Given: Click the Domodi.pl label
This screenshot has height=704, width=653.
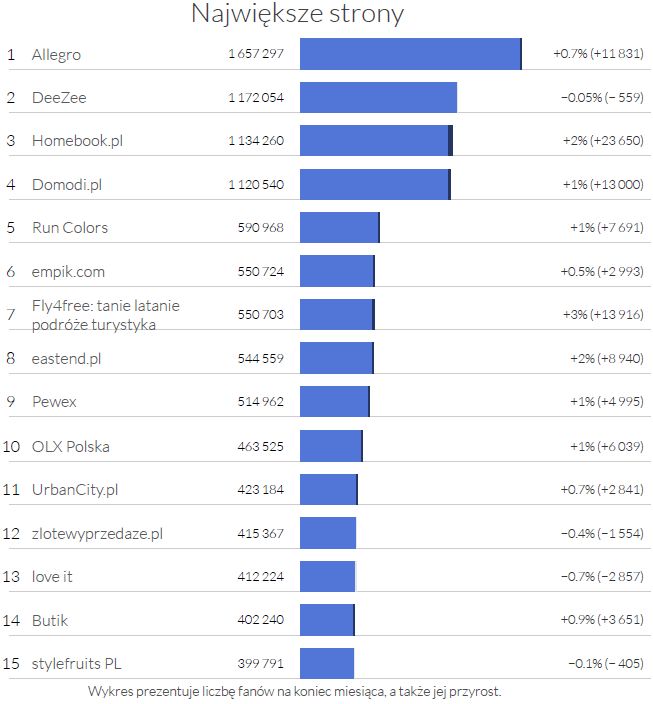Looking at the screenshot, I should (x=67, y=184).
